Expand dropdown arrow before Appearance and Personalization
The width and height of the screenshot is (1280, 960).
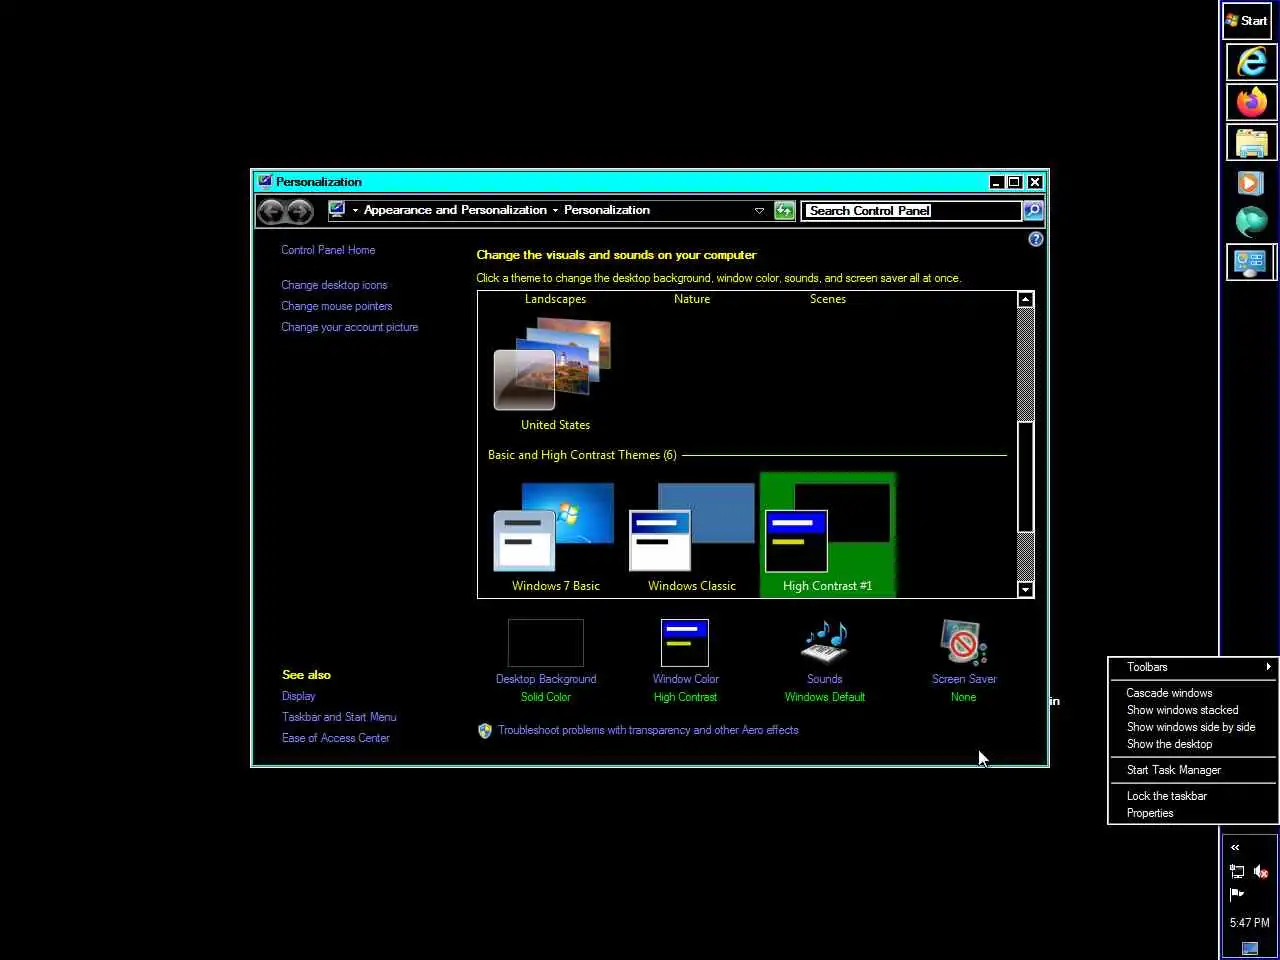pos(355,211)
